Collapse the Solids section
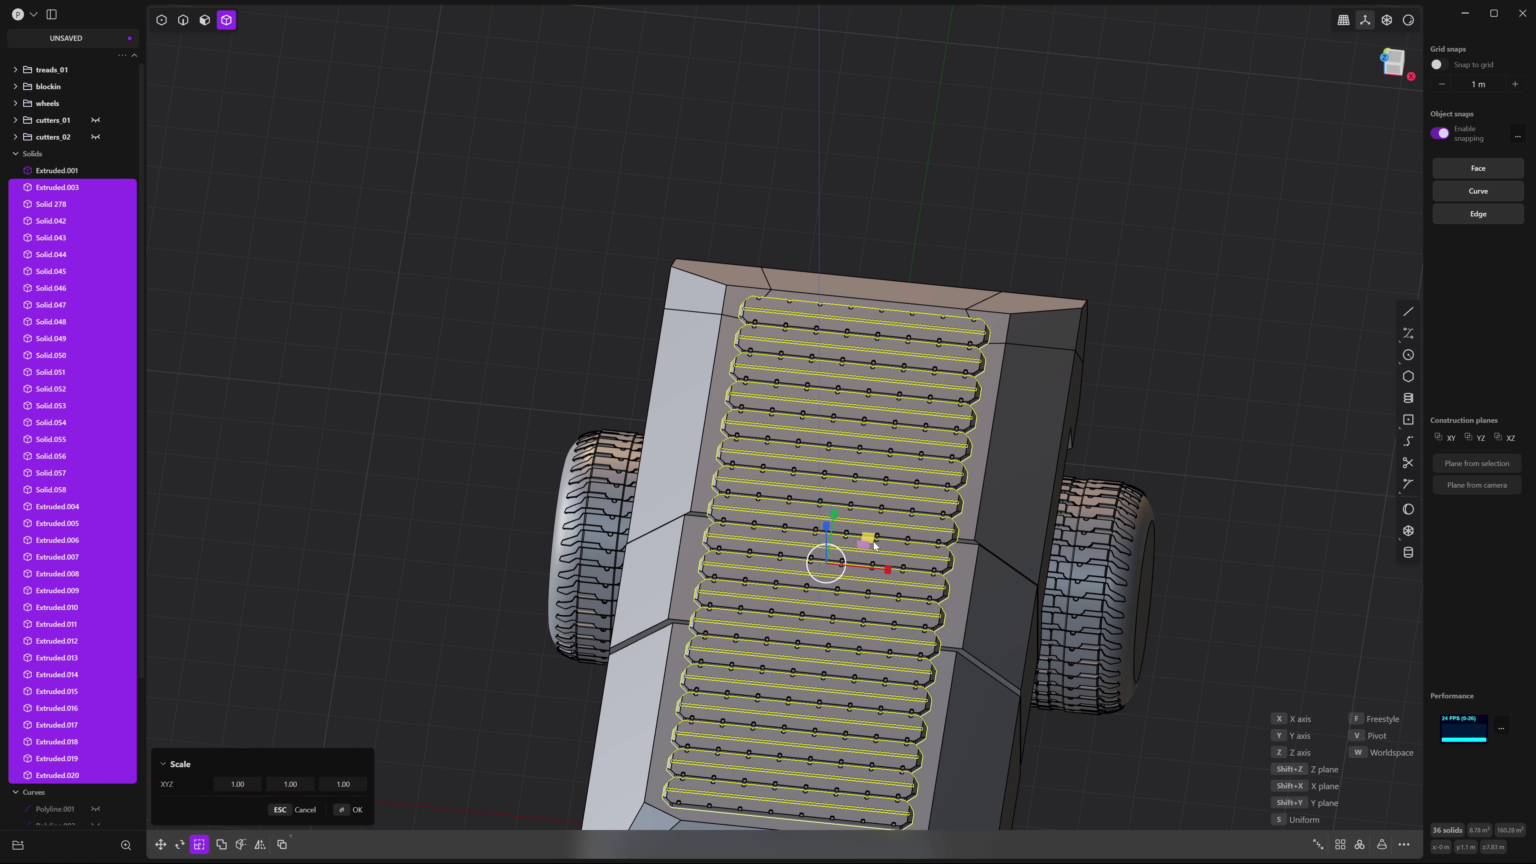1536x864 pixels. pyautogui.click(x=15, y=154)
